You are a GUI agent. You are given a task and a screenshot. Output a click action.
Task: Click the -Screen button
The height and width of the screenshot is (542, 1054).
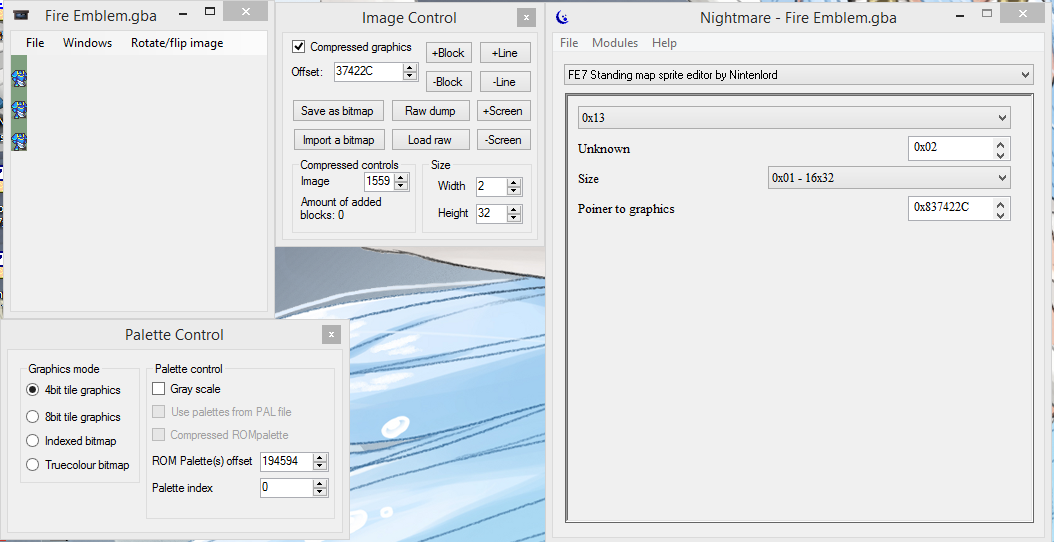point(503,140)
